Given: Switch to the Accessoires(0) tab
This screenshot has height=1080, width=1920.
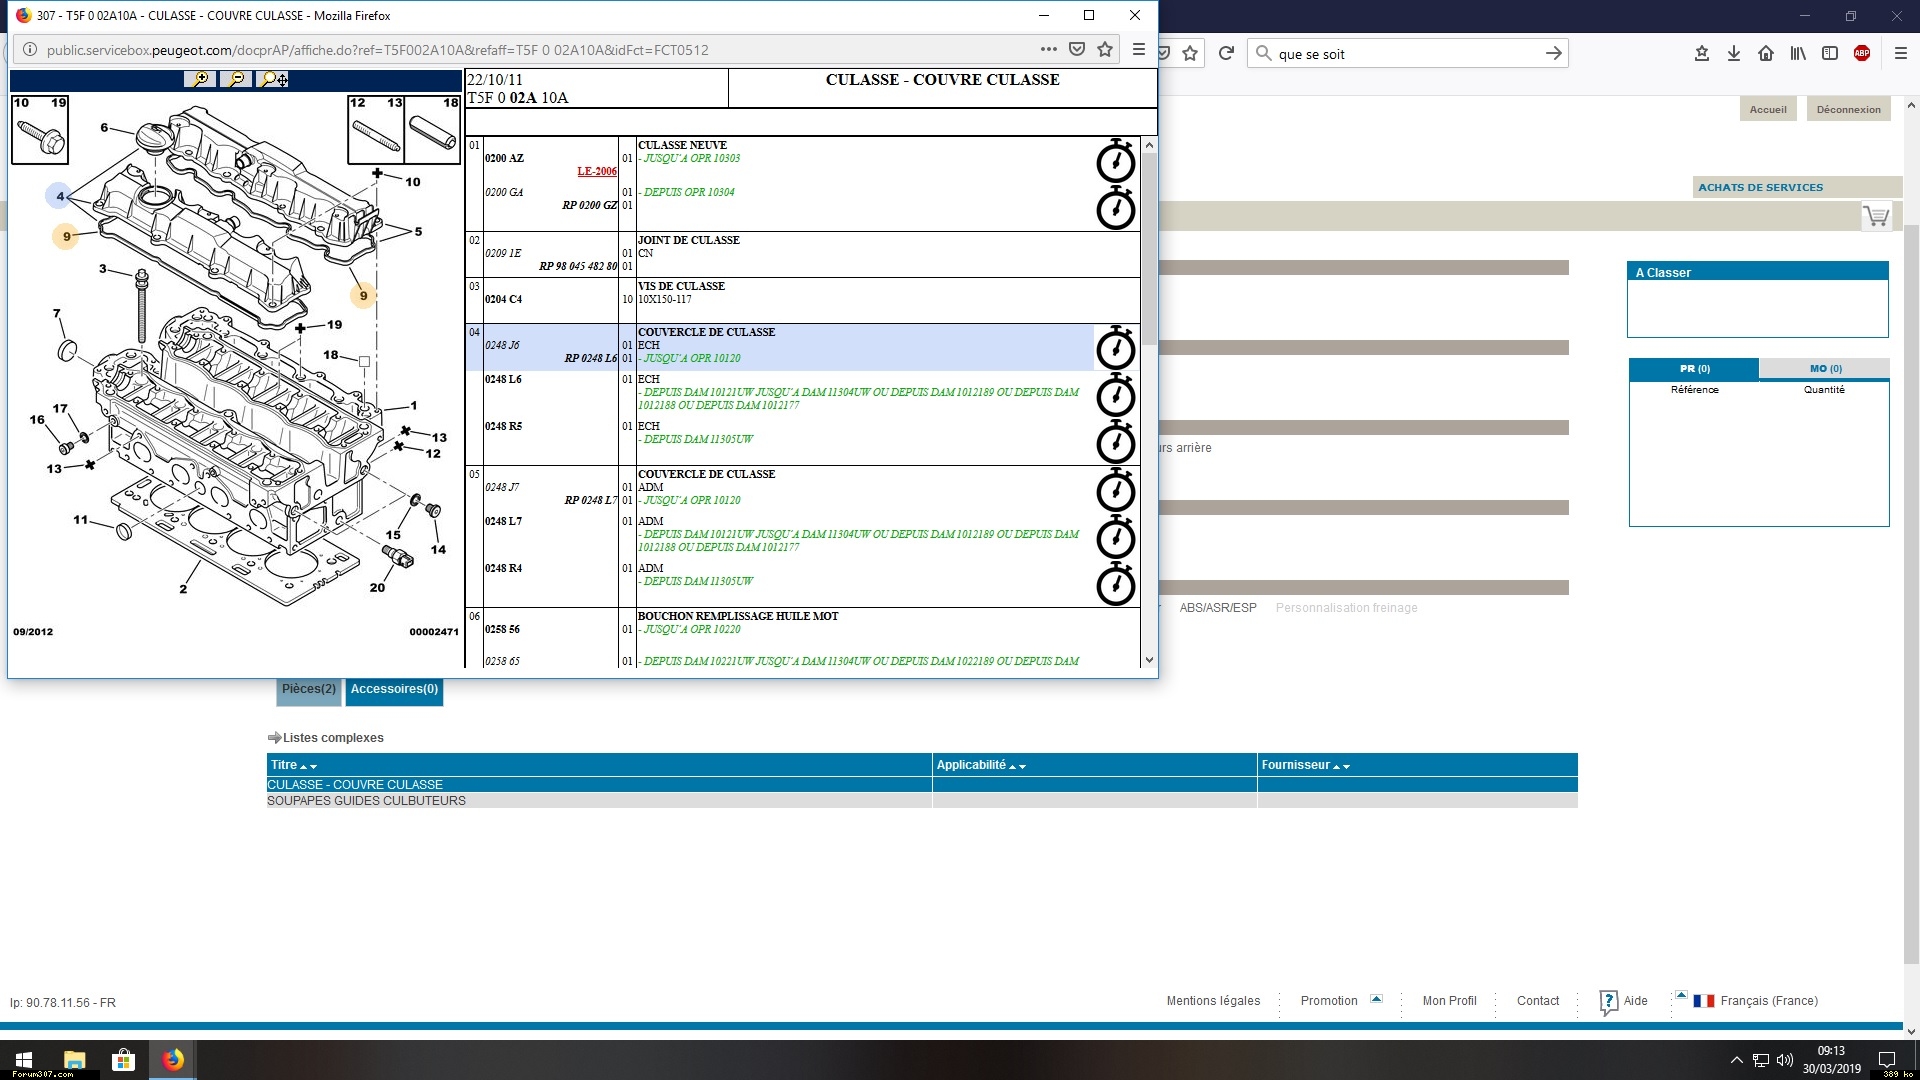Looking at the screenshot, I should tap(394, 689).
